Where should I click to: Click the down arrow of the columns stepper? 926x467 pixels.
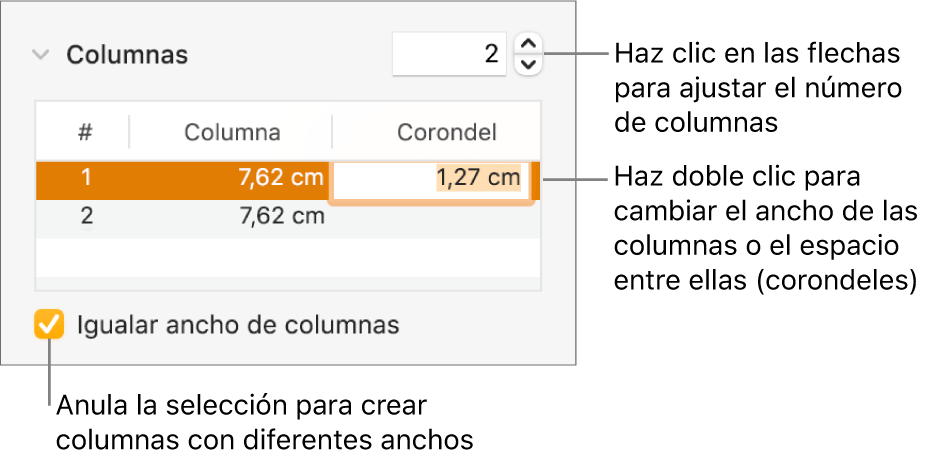point(529,64)
